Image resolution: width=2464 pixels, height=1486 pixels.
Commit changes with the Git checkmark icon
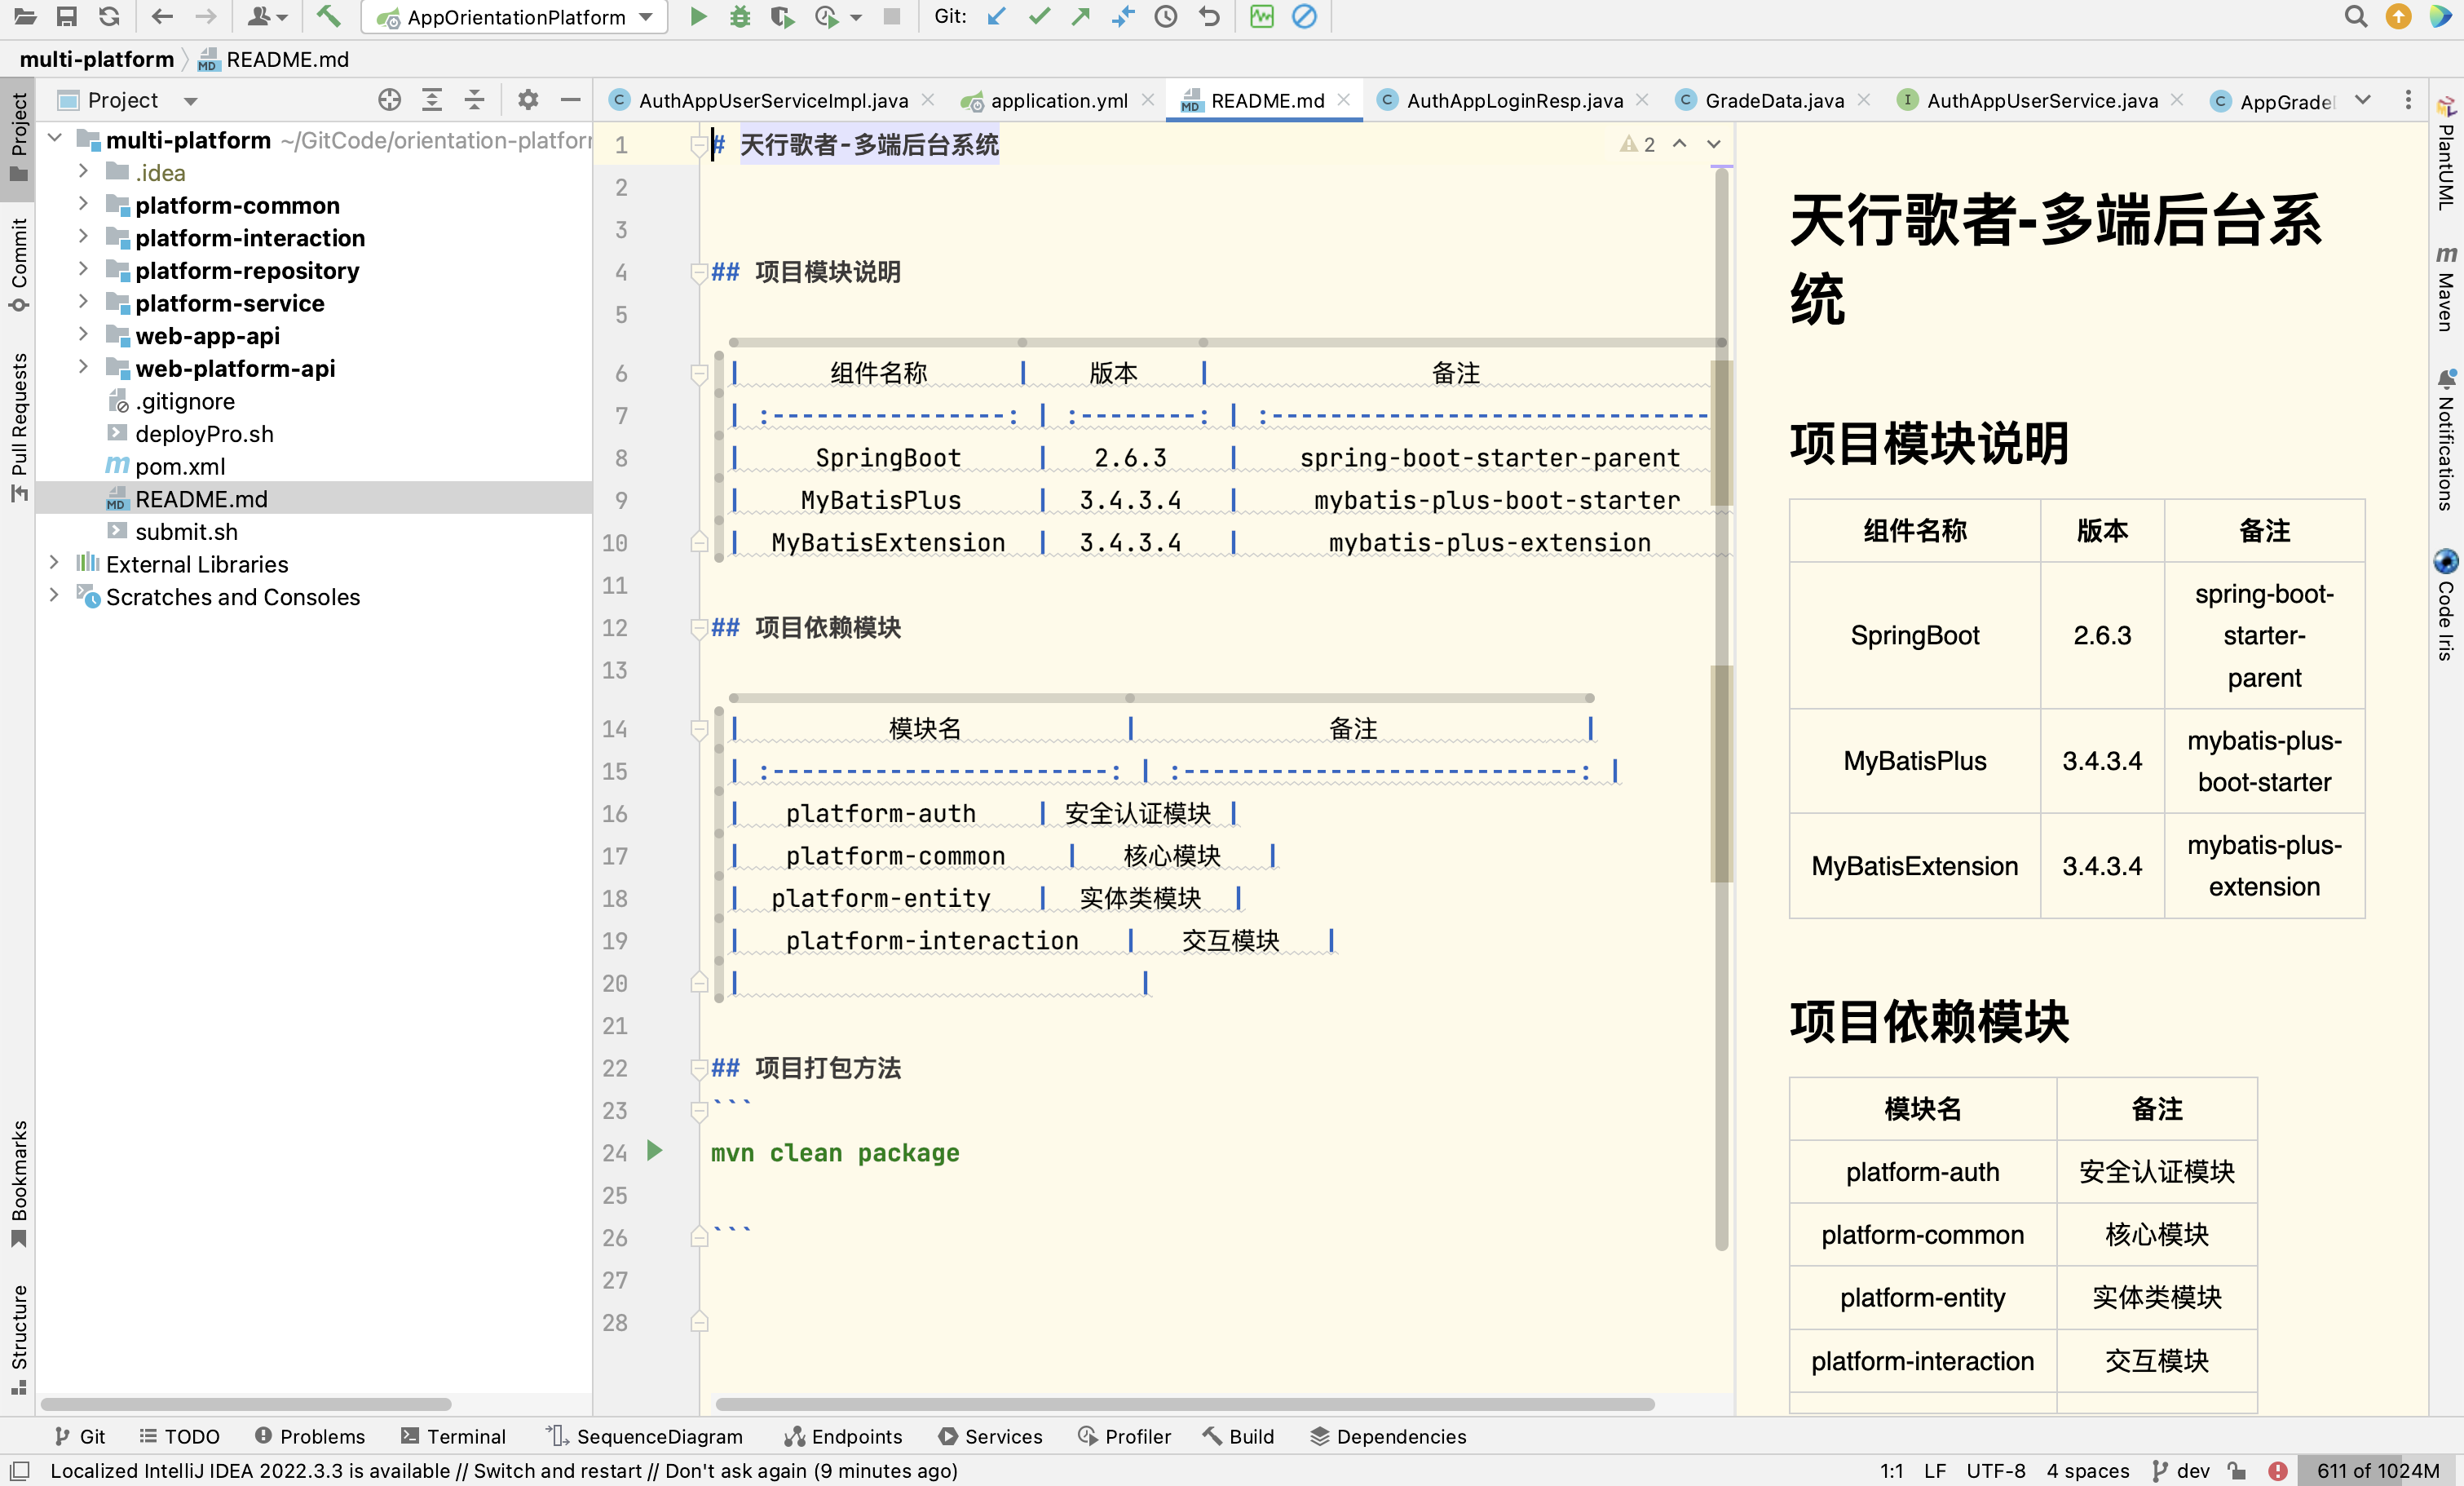pyautogui.click(x=1039, y=16)
